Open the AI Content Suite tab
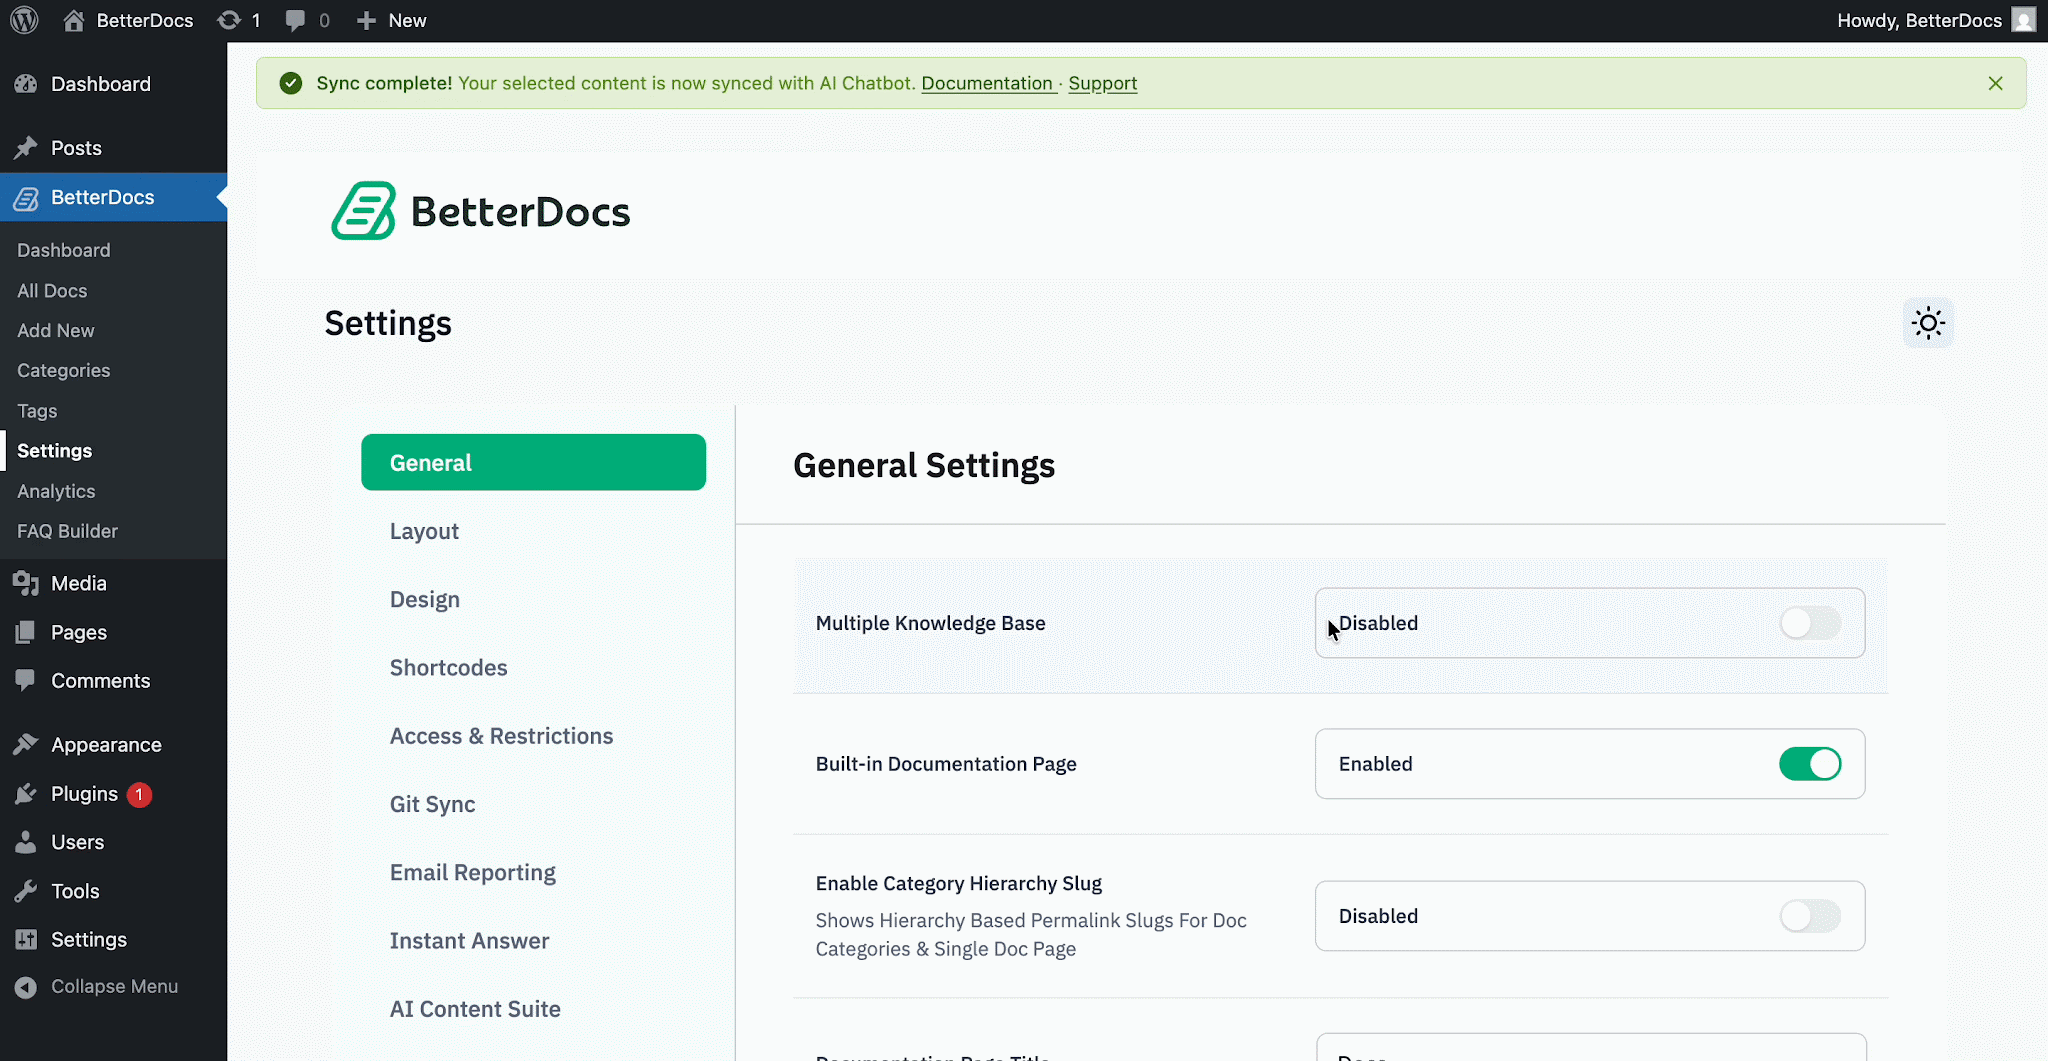The height and width of the screenshot is (1061, 2048). [475, 1009]
